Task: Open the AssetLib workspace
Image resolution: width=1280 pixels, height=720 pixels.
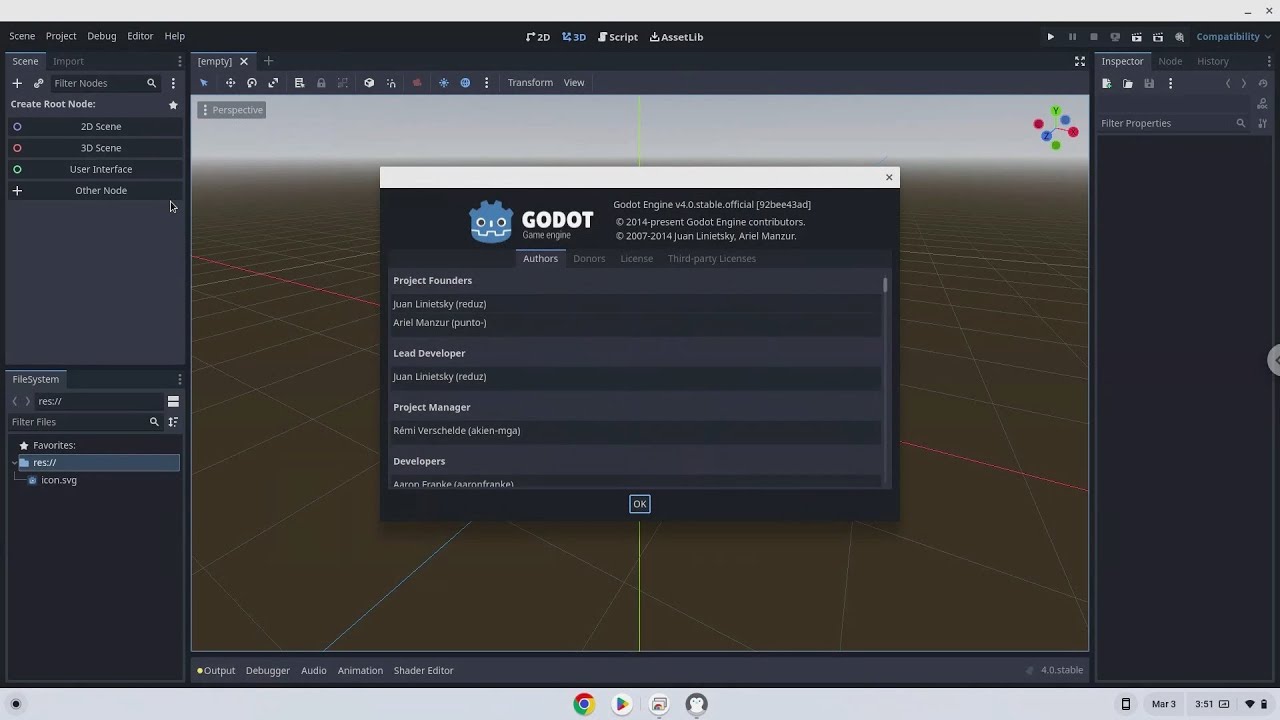Action: [x=677, y=37]
